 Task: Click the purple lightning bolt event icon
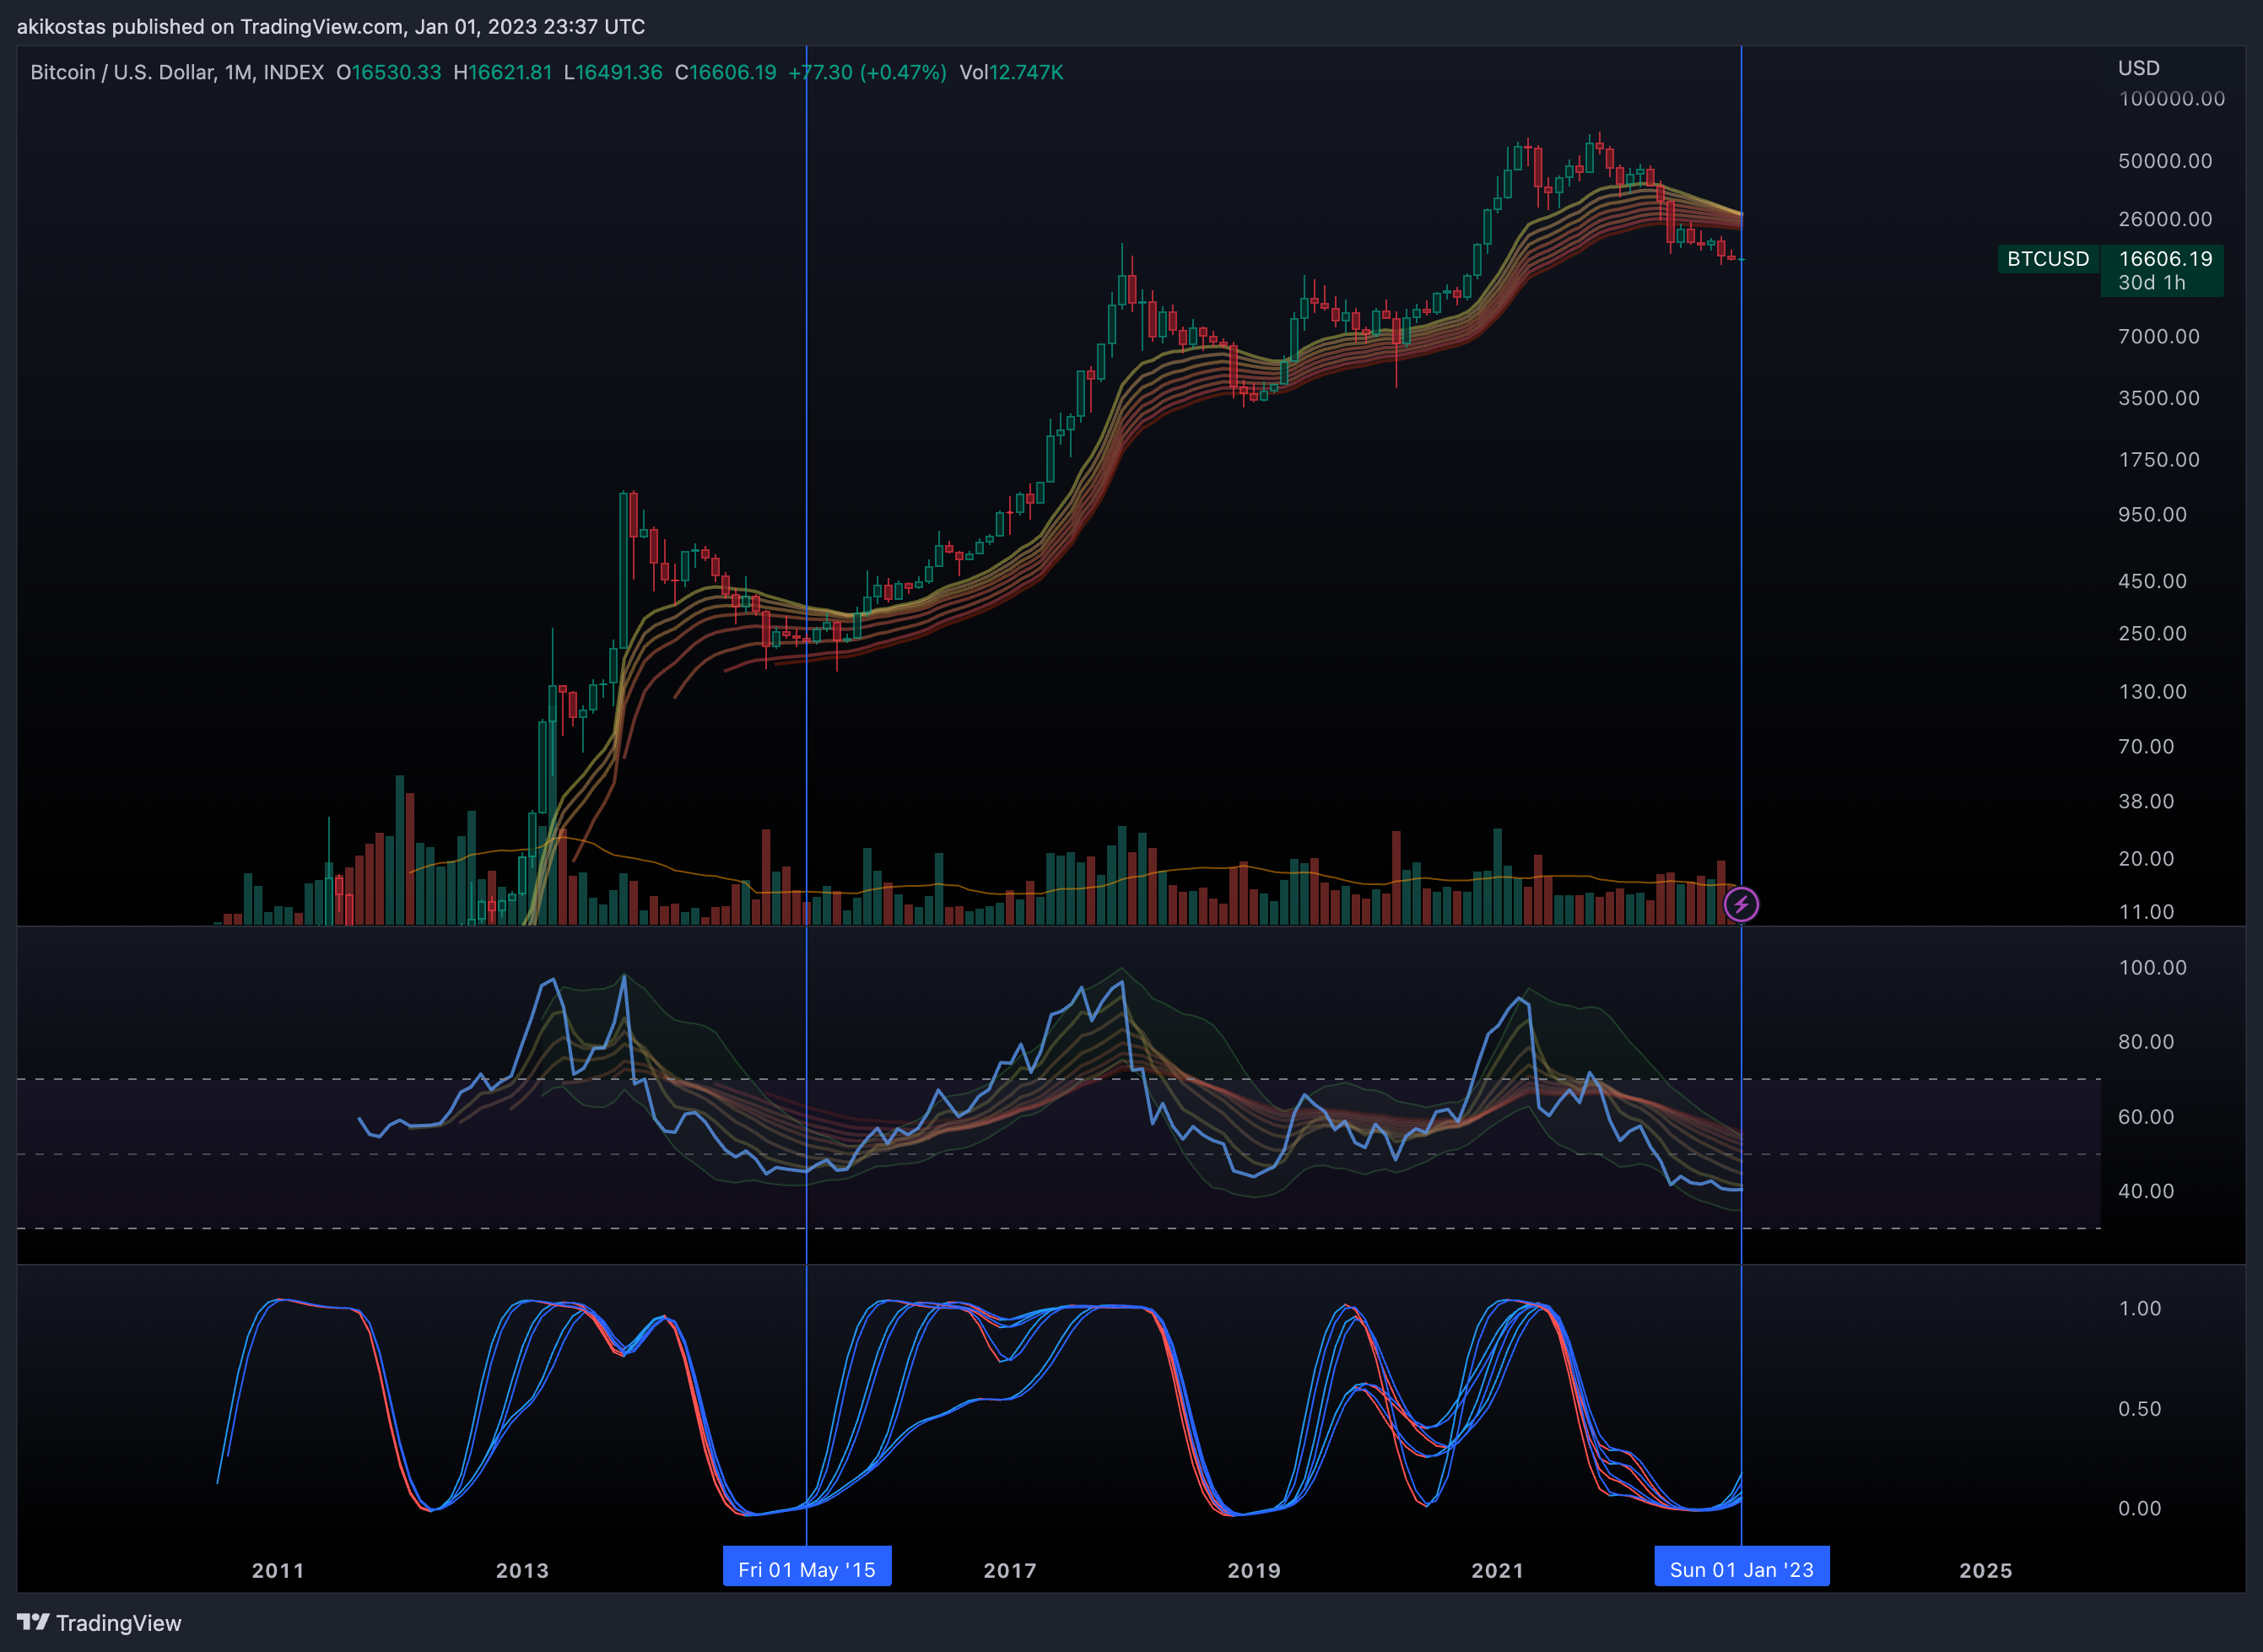(x=1741, y=905)
